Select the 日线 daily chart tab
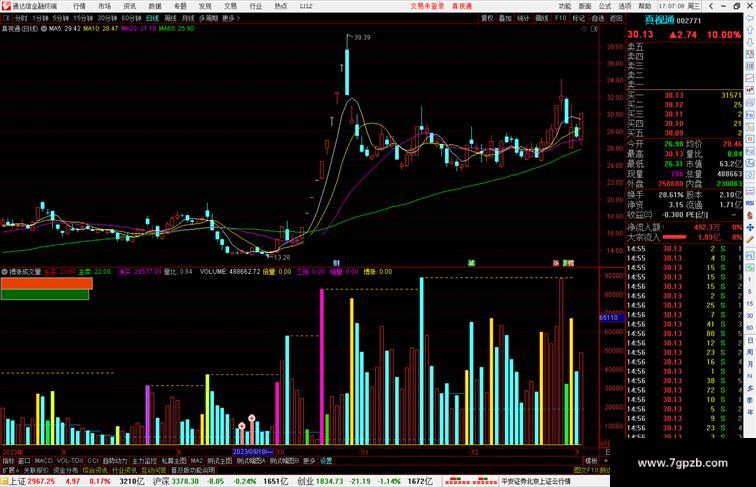The width and height of the screenshot is (756, 487). 152,18
